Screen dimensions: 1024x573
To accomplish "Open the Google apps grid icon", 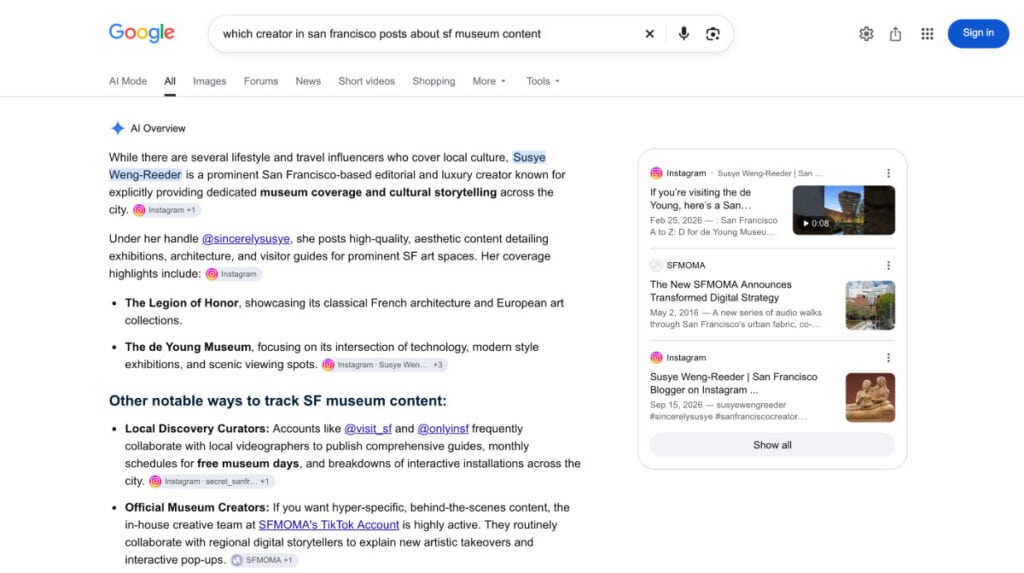I will [927, 34].
